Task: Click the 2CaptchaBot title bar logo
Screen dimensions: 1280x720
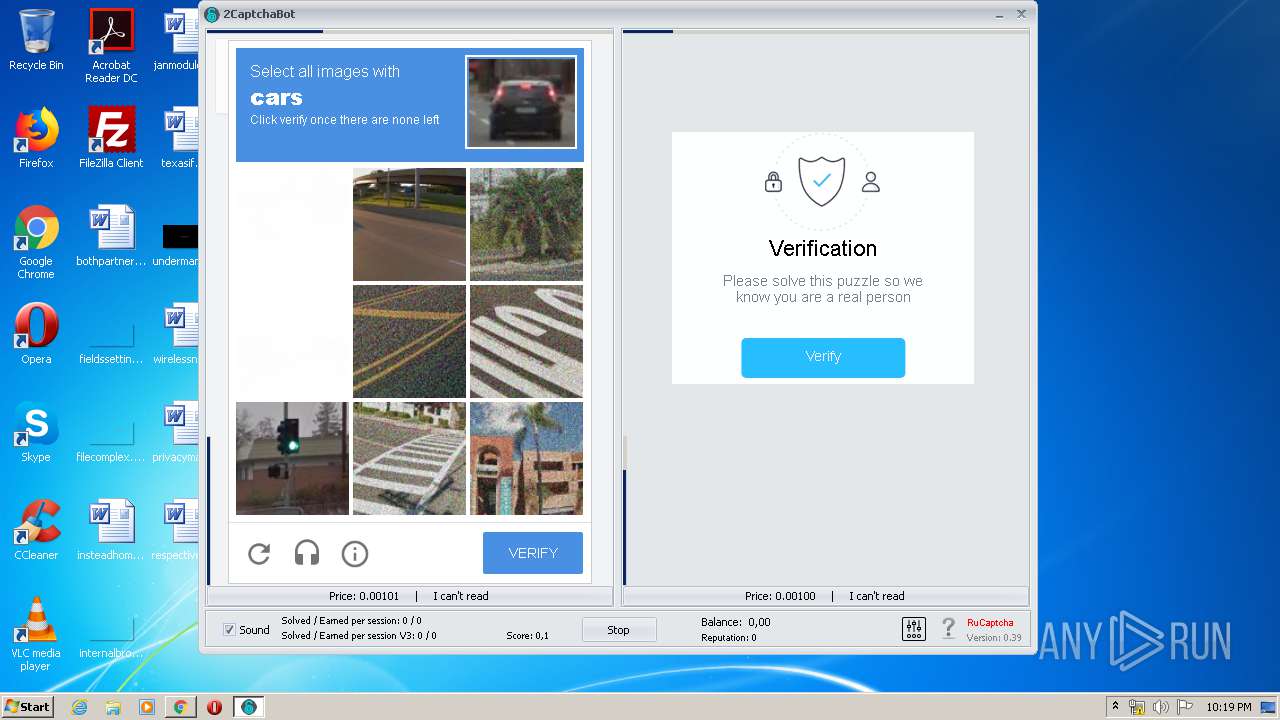Action: (212, 14)
